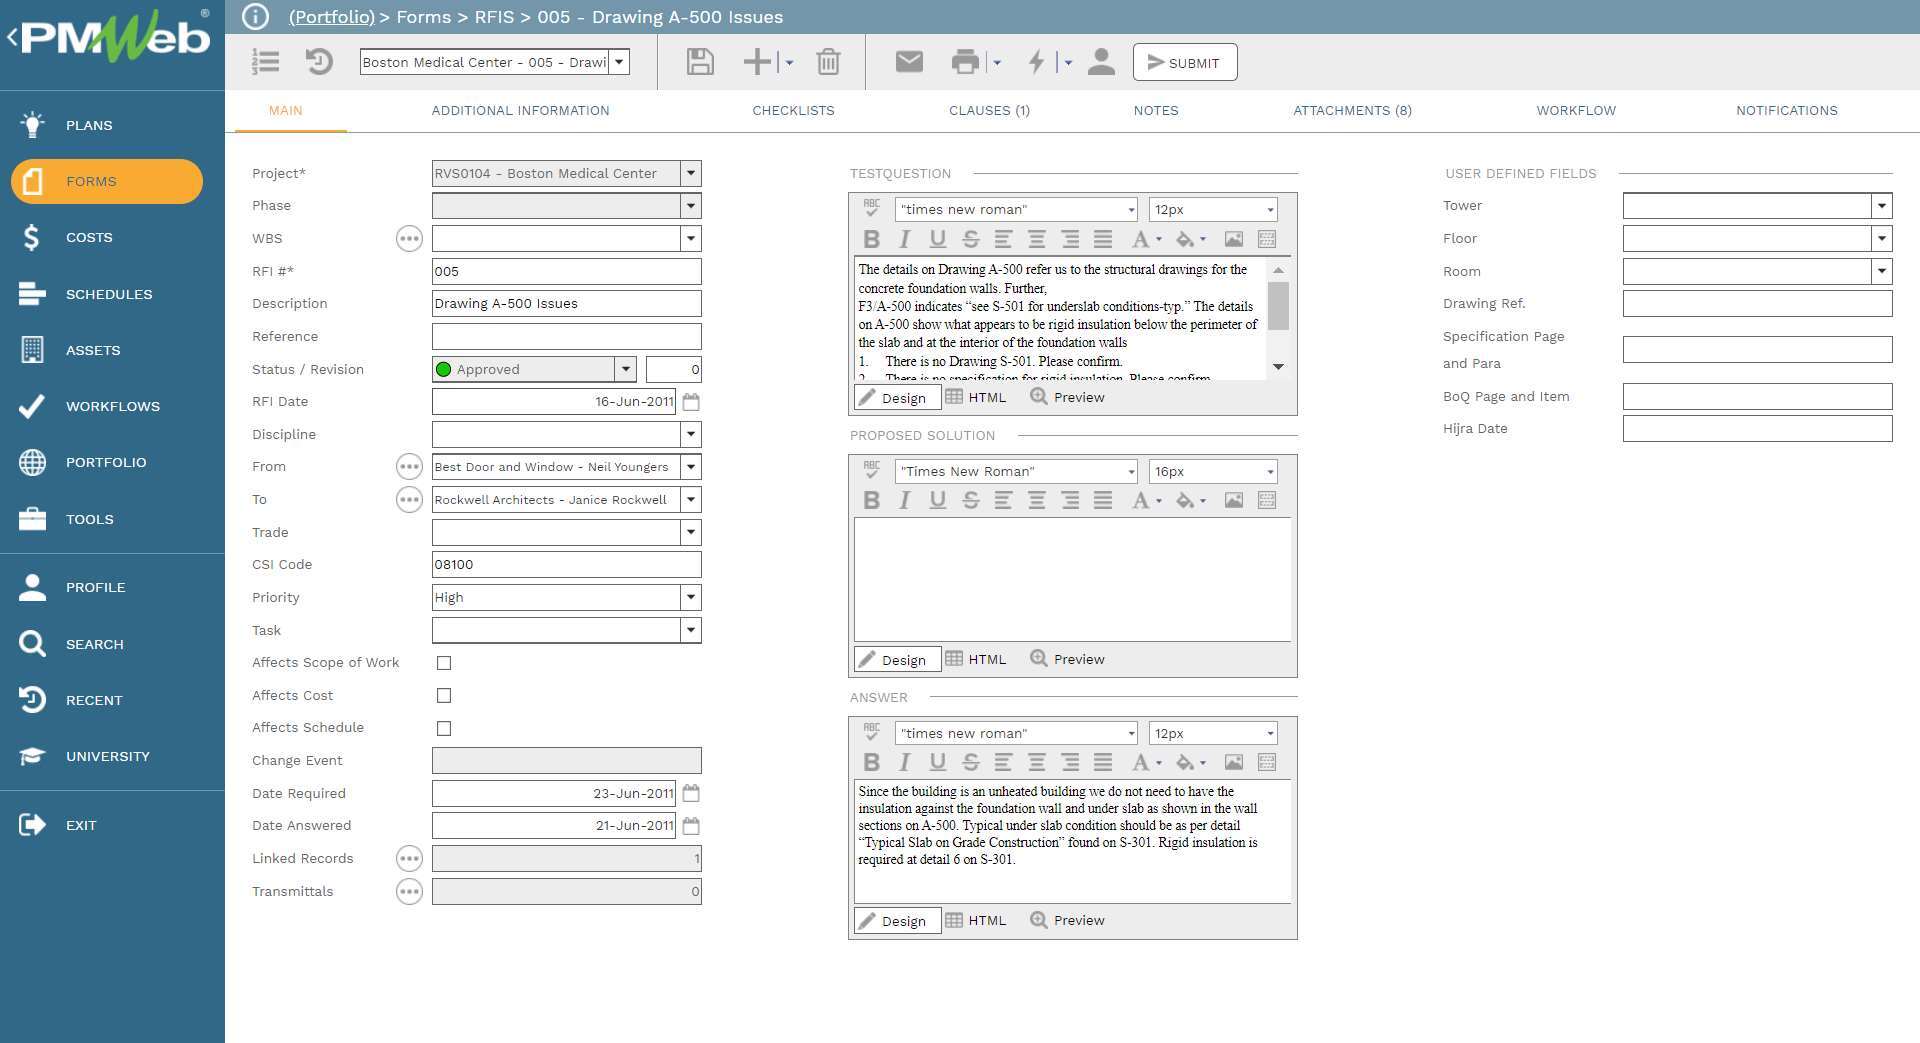The height and width of the screenshot is (1043, 1920).
Task: Check the Affects Schedule checkbox
Action: 444,728
